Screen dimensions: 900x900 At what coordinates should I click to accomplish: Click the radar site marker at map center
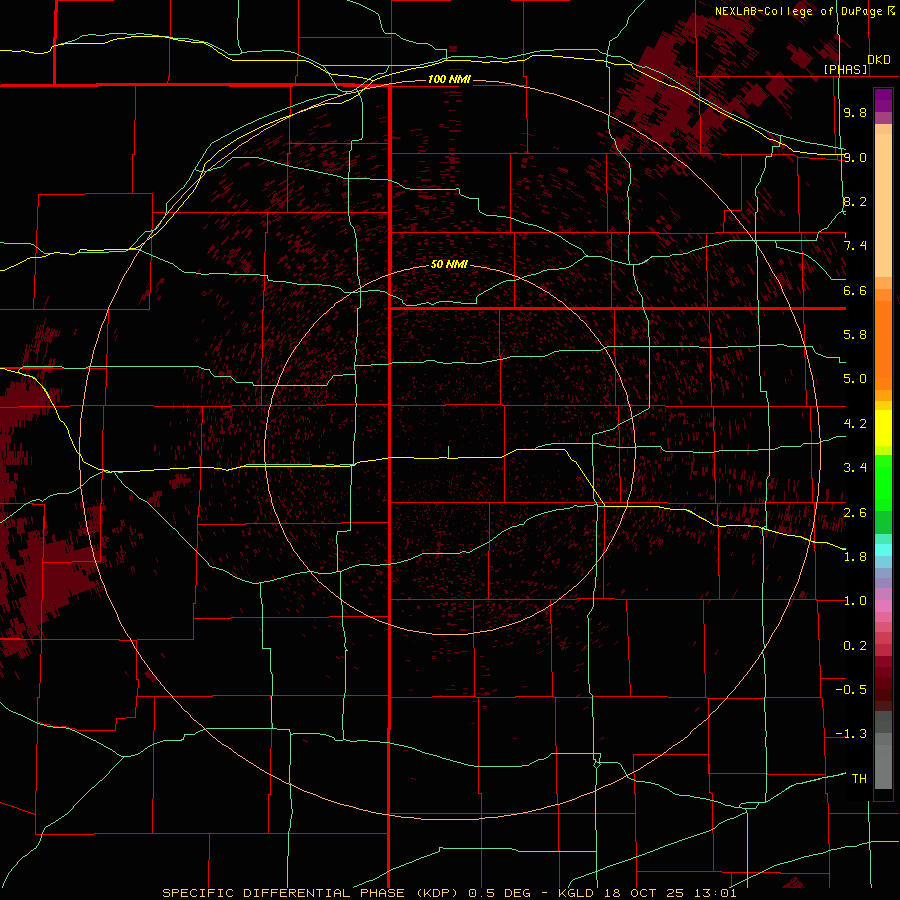coord(449,452)
